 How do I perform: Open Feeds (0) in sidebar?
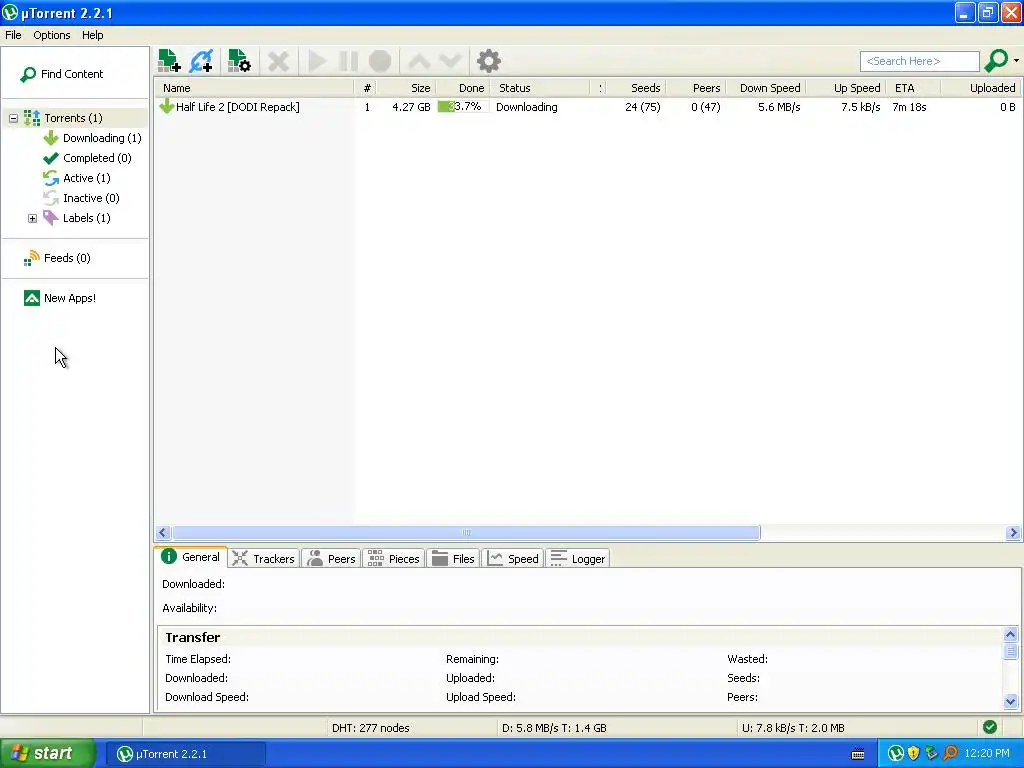[x=57, y=259]
